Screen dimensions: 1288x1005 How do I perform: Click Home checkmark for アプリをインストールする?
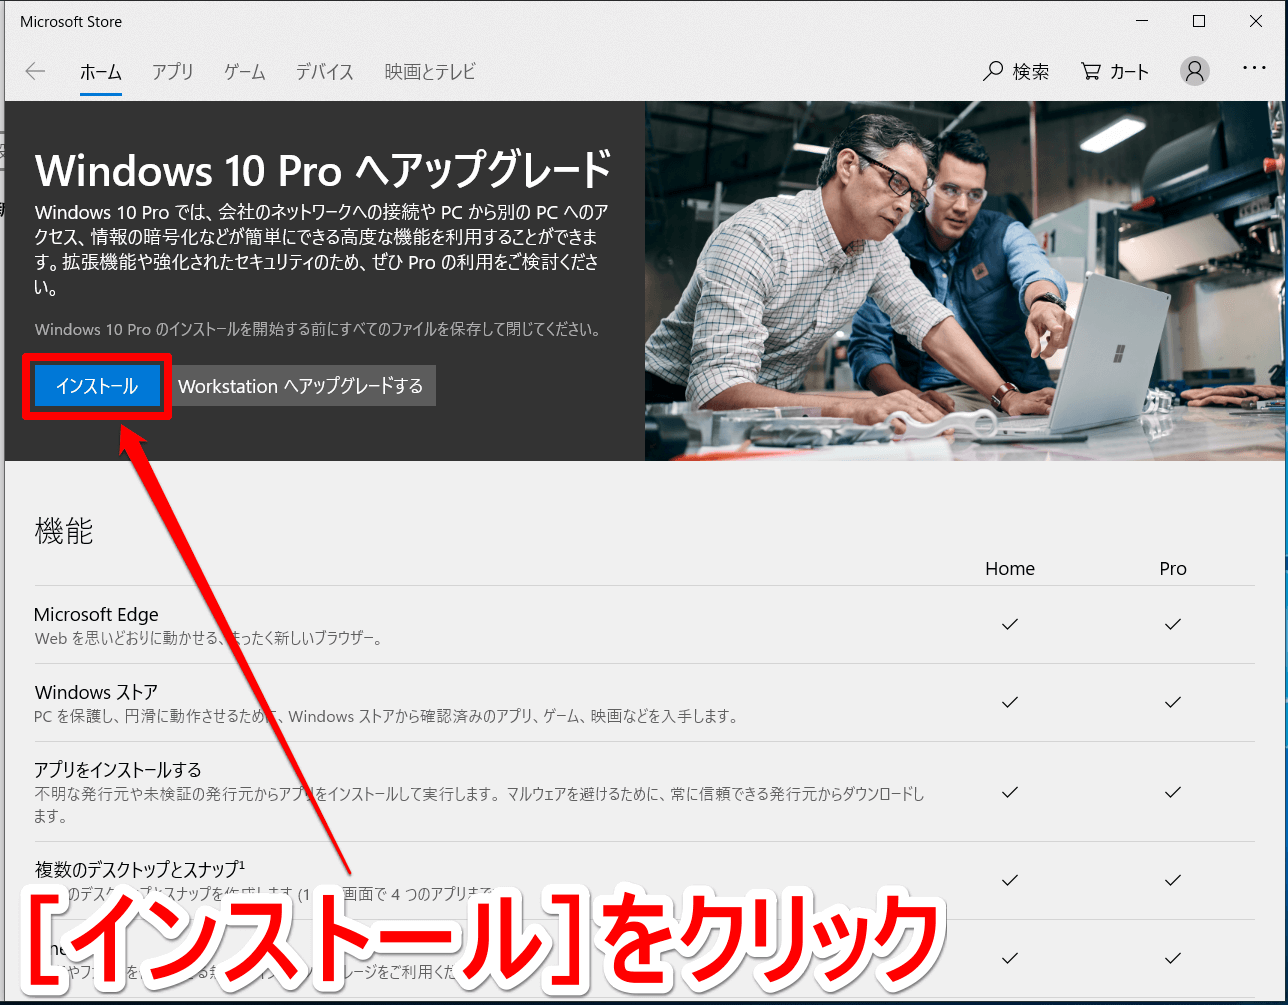pyautogui.click(x=1010, y=792)
